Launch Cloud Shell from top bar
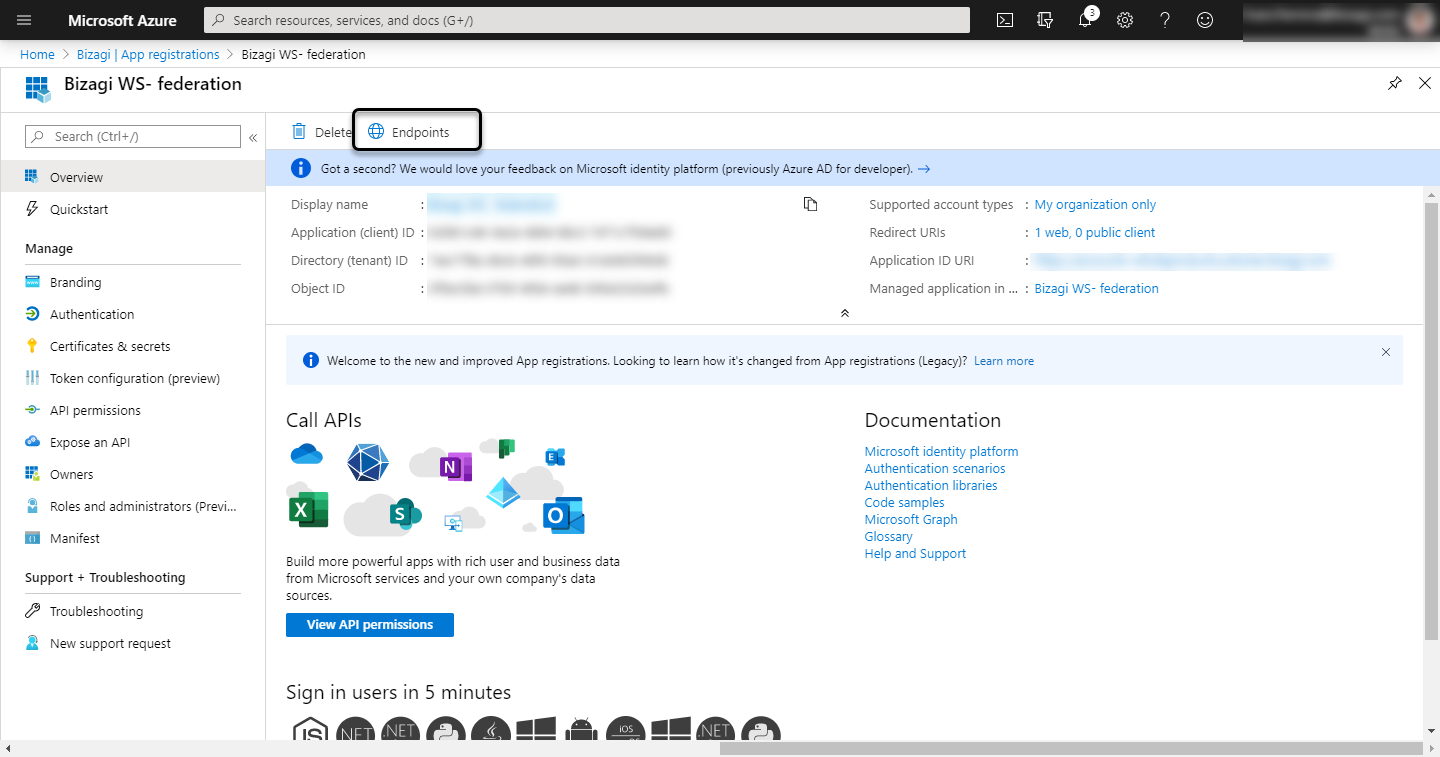This screenshot has width=1440, height=757. point(1006,20)
